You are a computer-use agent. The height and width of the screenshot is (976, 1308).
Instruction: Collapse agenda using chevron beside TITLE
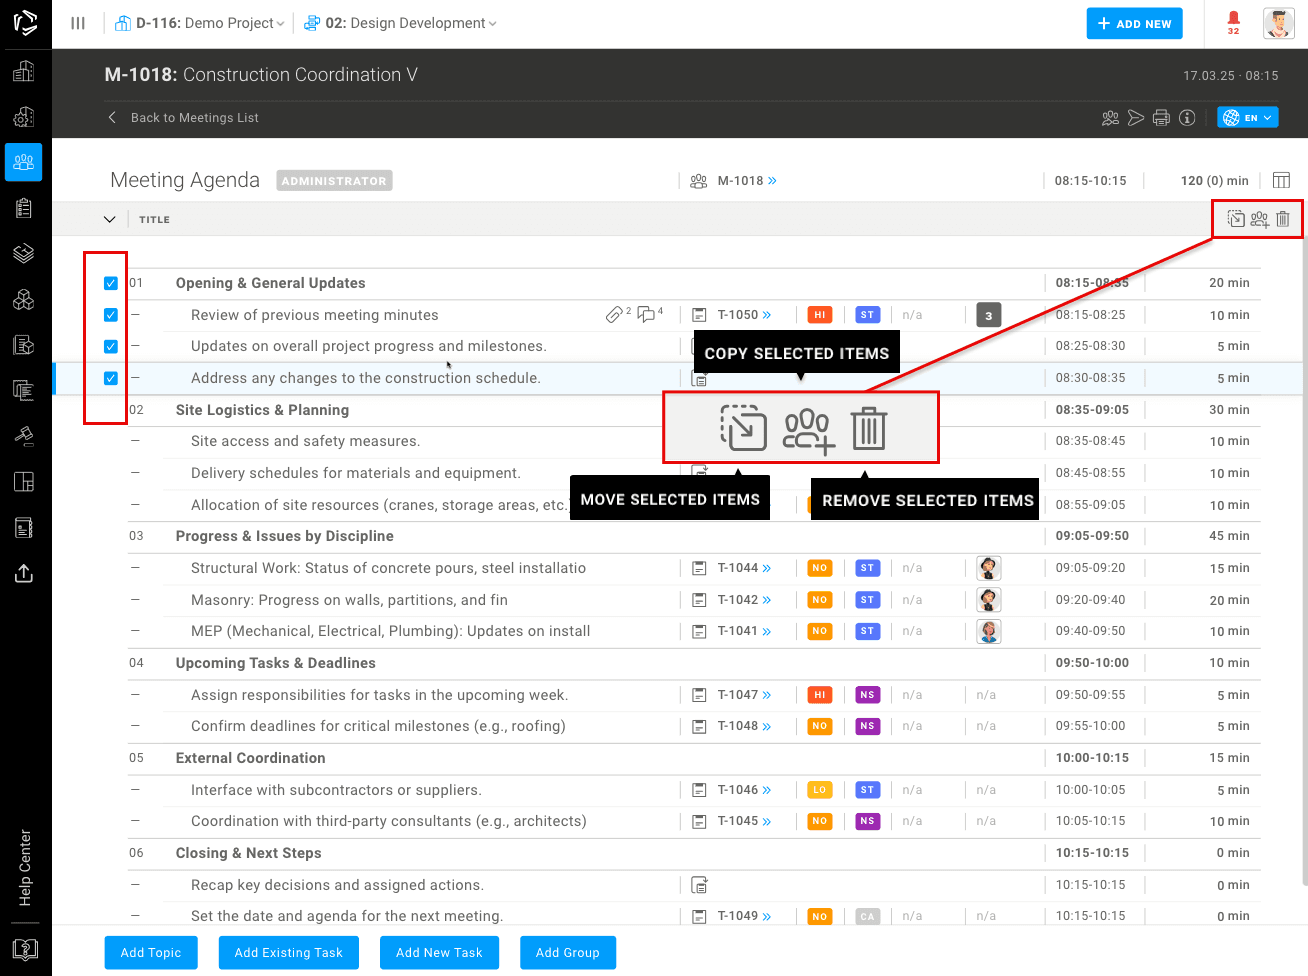[x=110, y=219]
